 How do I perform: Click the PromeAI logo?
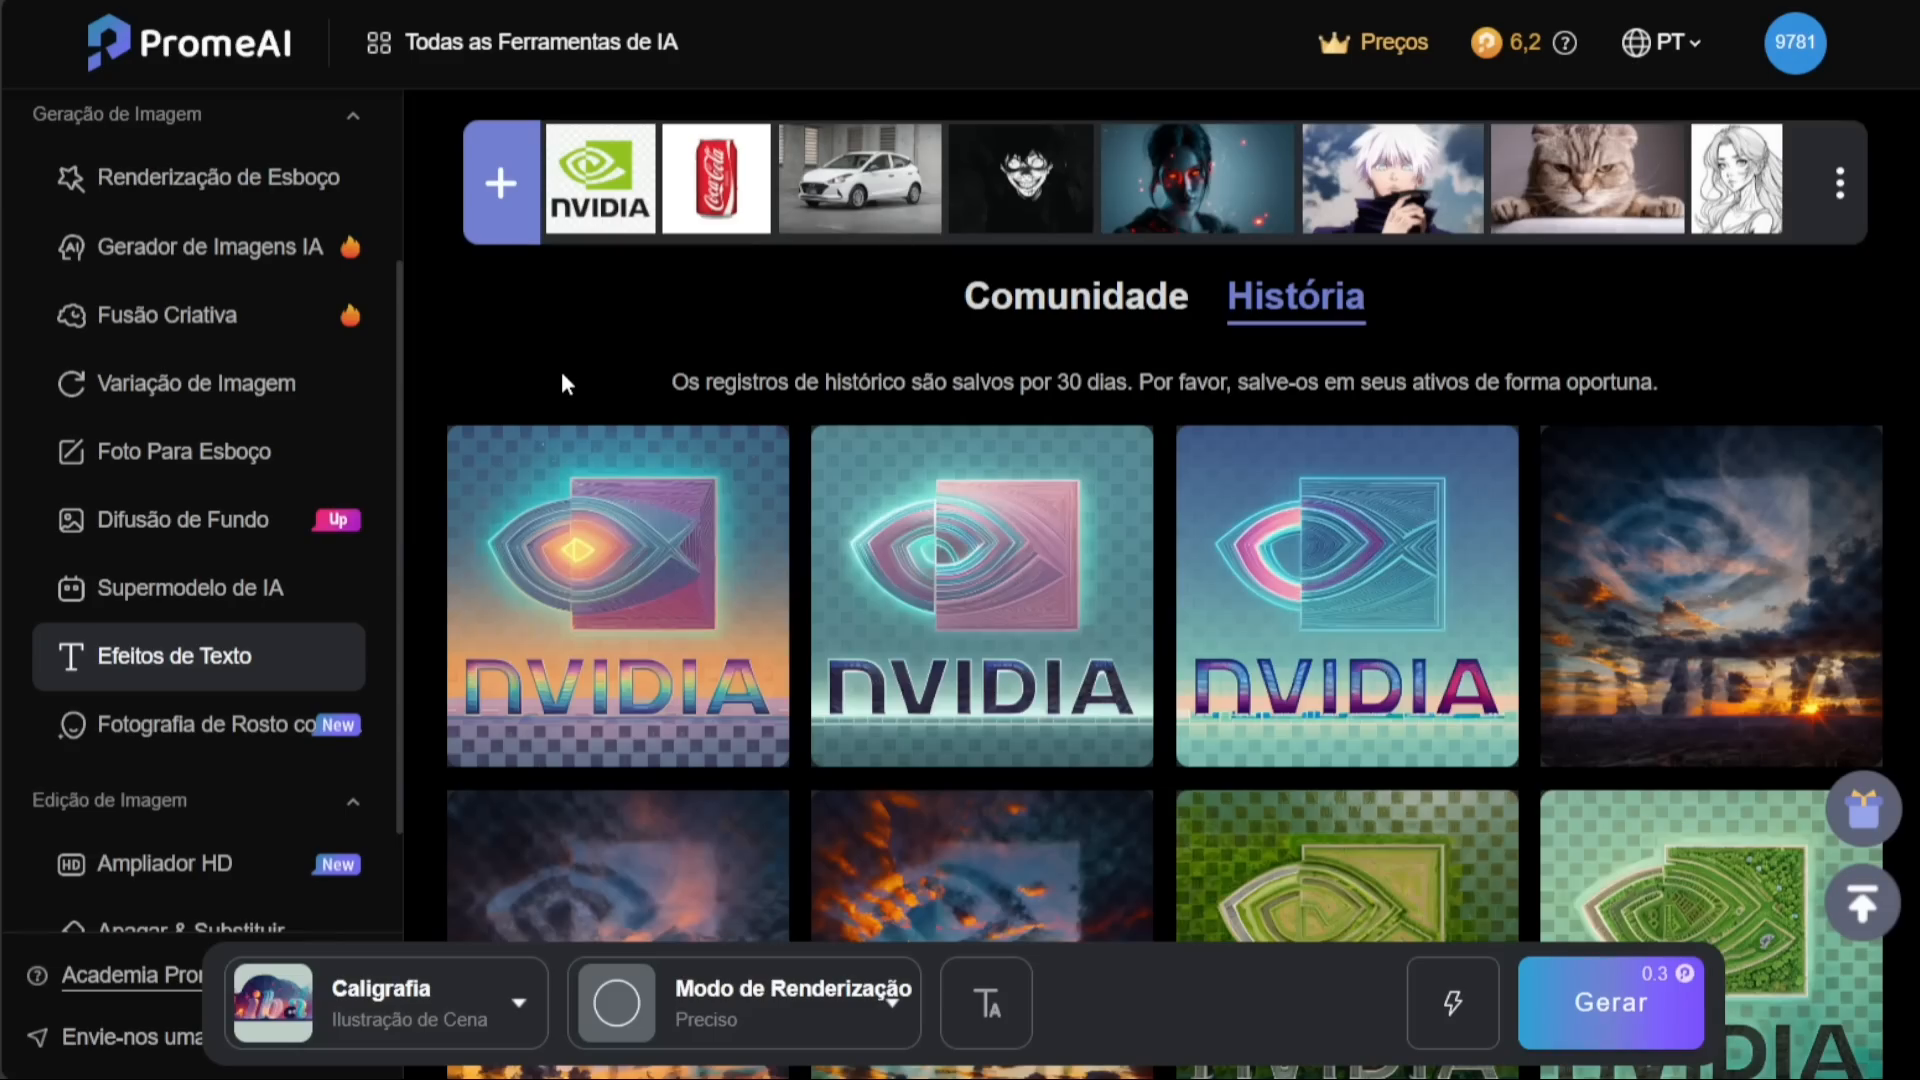(x=189, y=42)
